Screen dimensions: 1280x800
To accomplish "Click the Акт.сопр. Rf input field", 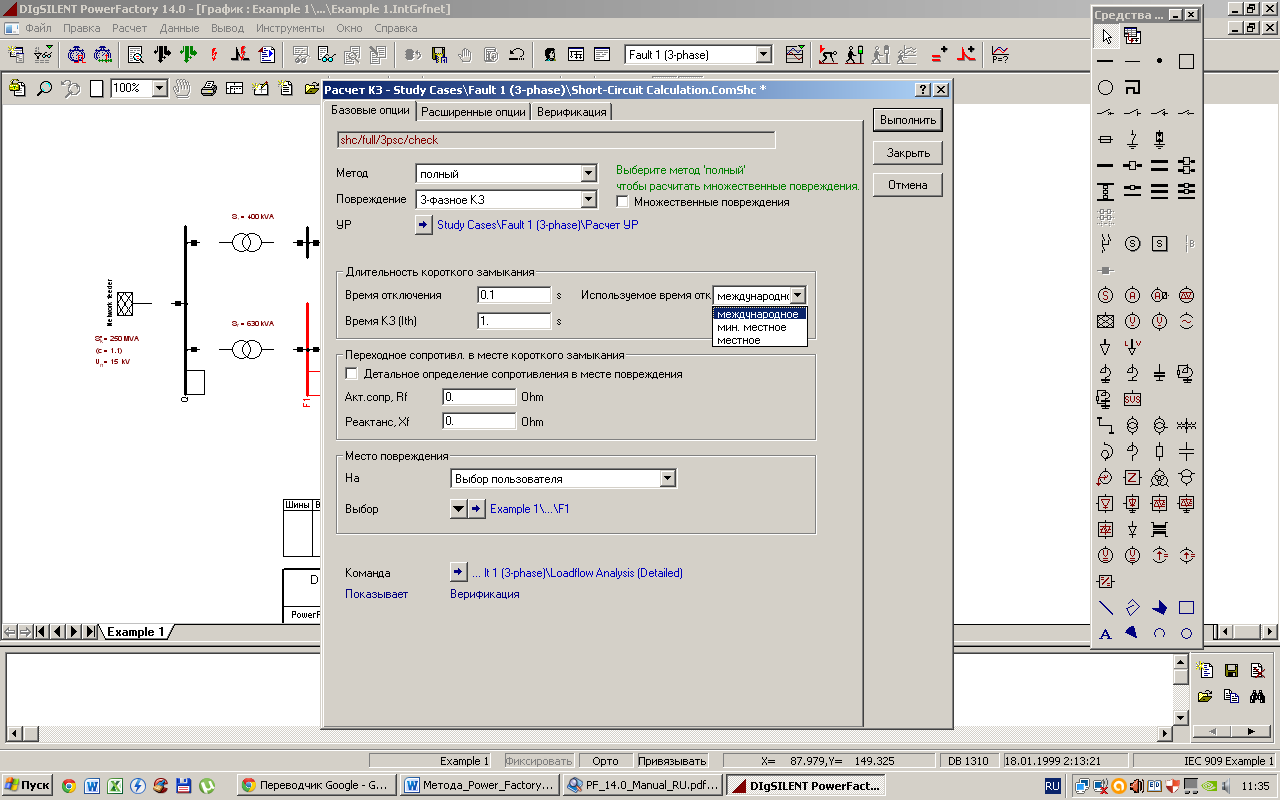I will [x=478, y=397].
